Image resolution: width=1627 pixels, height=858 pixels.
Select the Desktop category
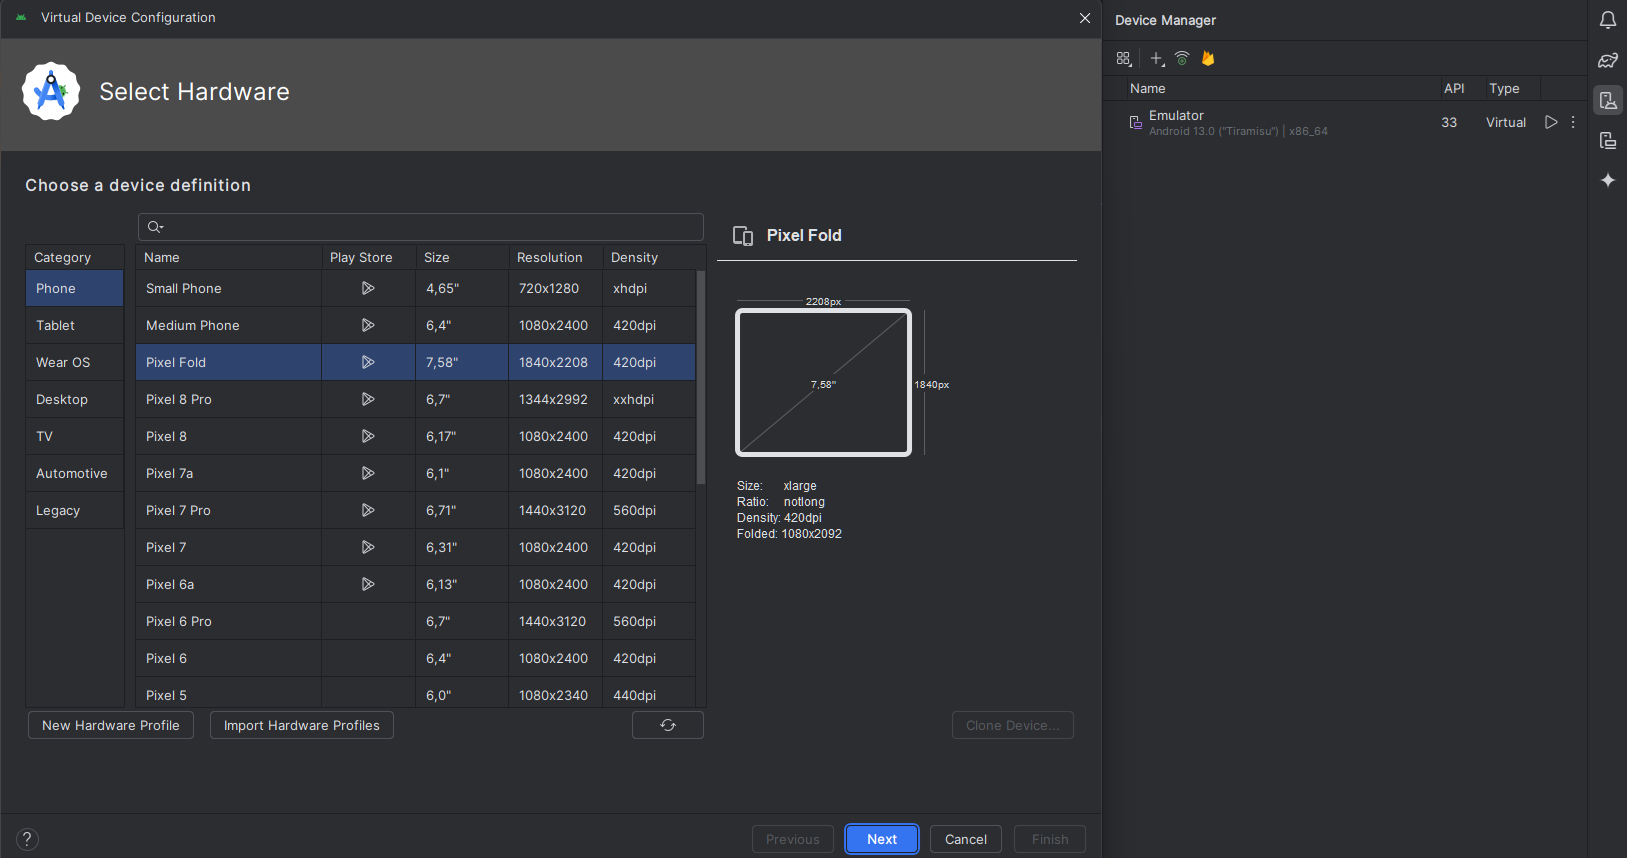click(75, 399)
